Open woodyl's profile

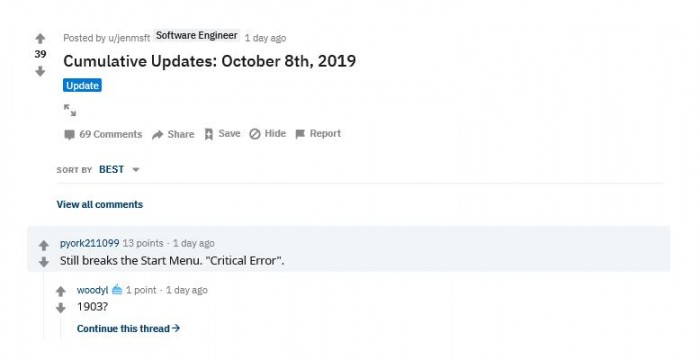click(92, 290)
